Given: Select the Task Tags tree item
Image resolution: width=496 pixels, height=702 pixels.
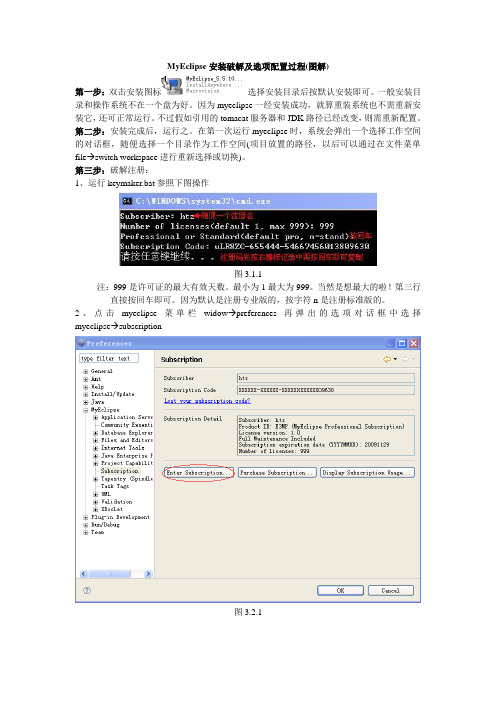Looking at the screenshot, I should (x=115, y=486).
